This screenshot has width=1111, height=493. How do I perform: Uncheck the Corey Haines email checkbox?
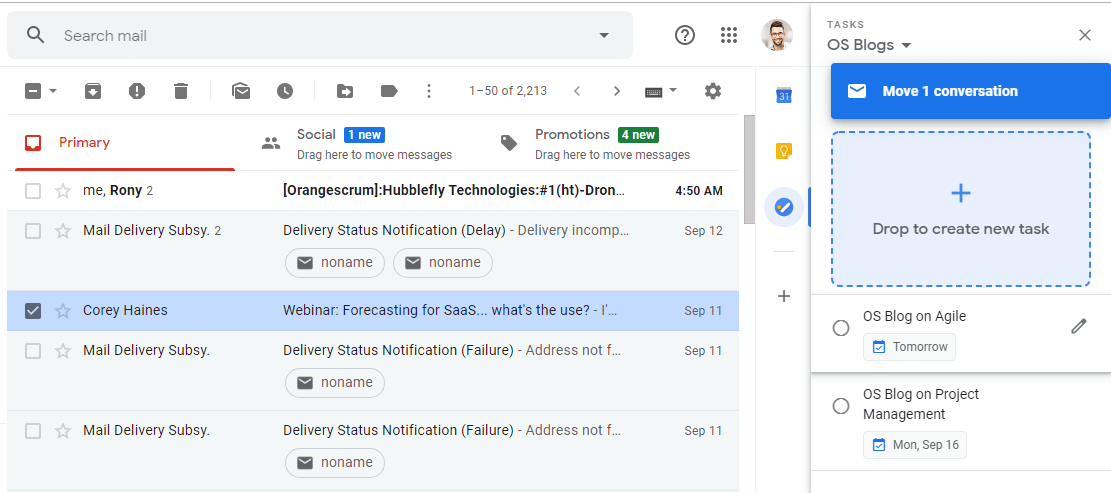[33, 310]
